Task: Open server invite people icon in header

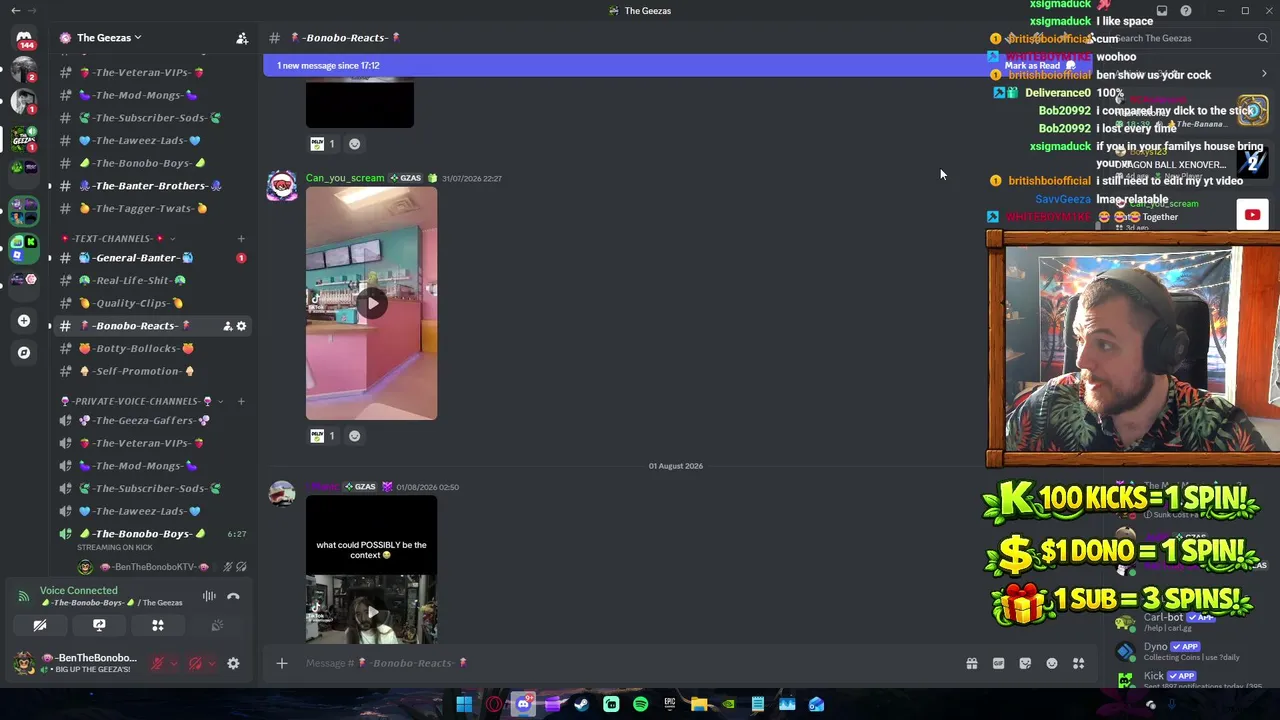Action: [242, 38]
